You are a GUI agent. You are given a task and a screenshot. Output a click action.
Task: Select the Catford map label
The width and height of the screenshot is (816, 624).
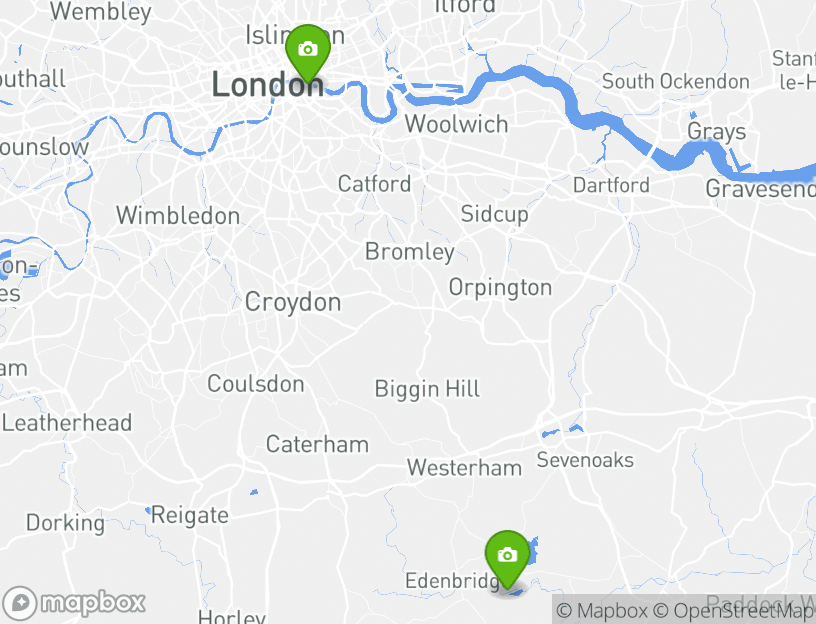click(374, 184)
